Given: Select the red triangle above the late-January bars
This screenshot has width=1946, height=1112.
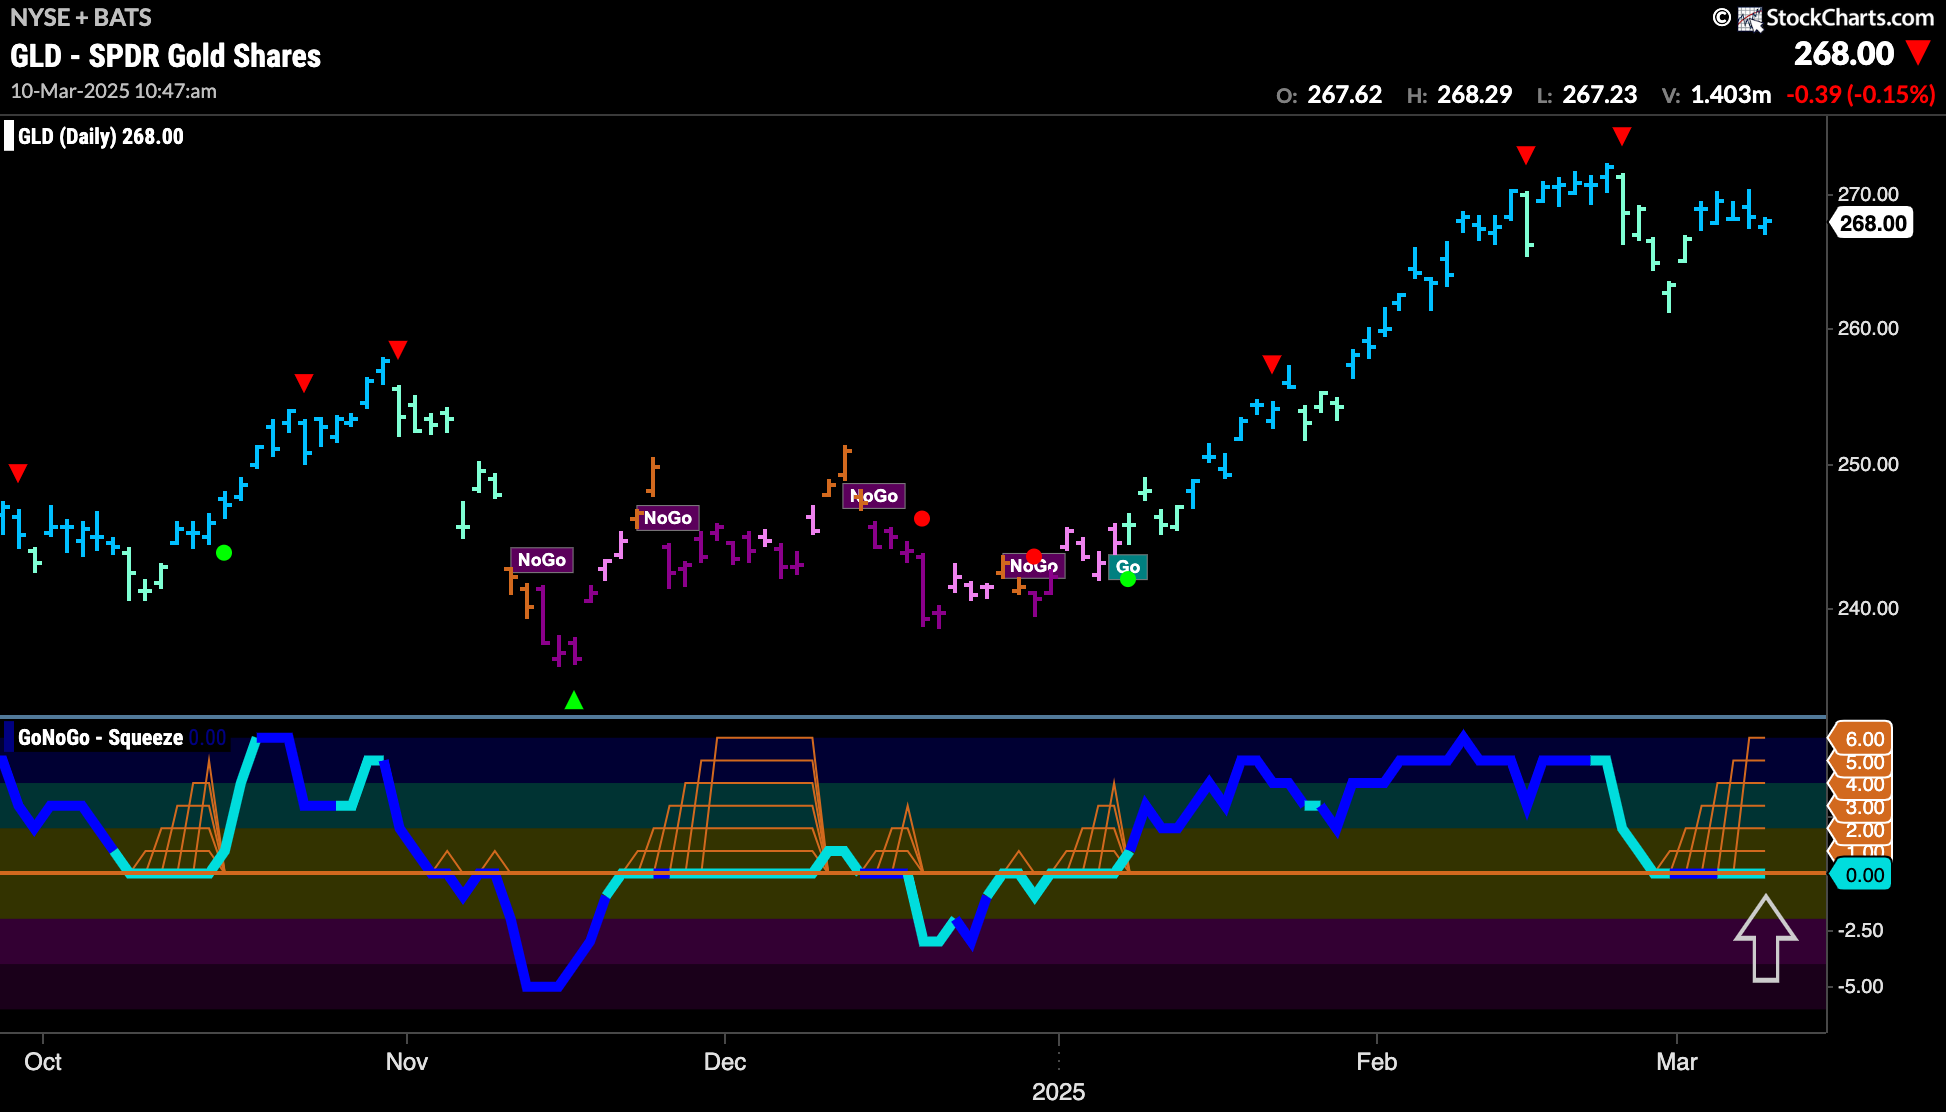Looking at the screenshot, I should 1272,363.
